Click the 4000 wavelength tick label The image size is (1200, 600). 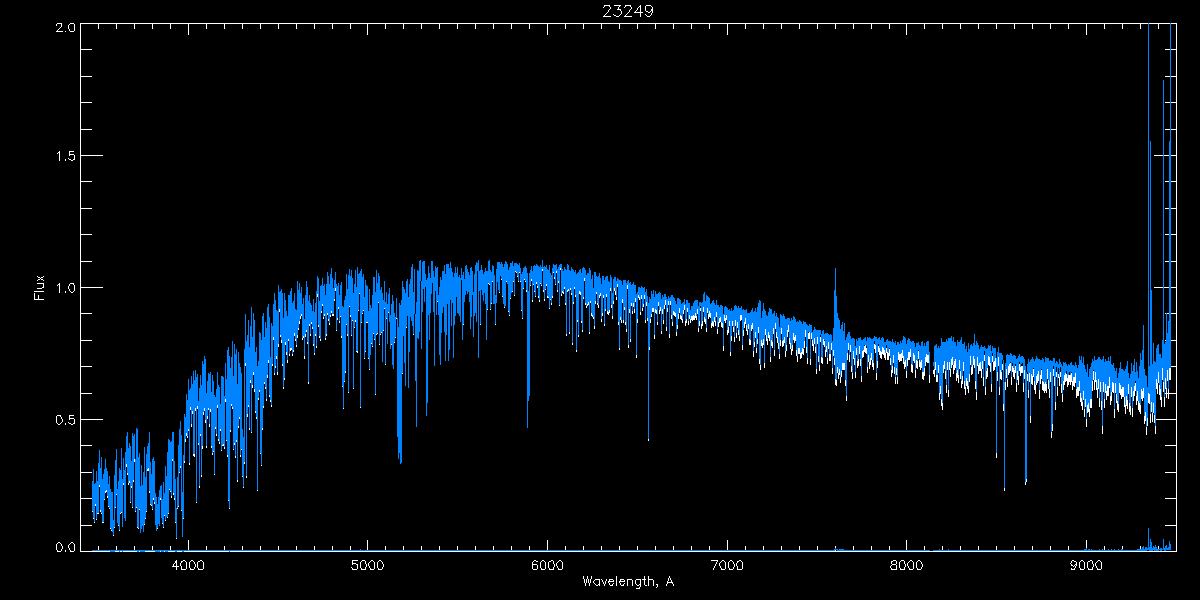[188, 565]
